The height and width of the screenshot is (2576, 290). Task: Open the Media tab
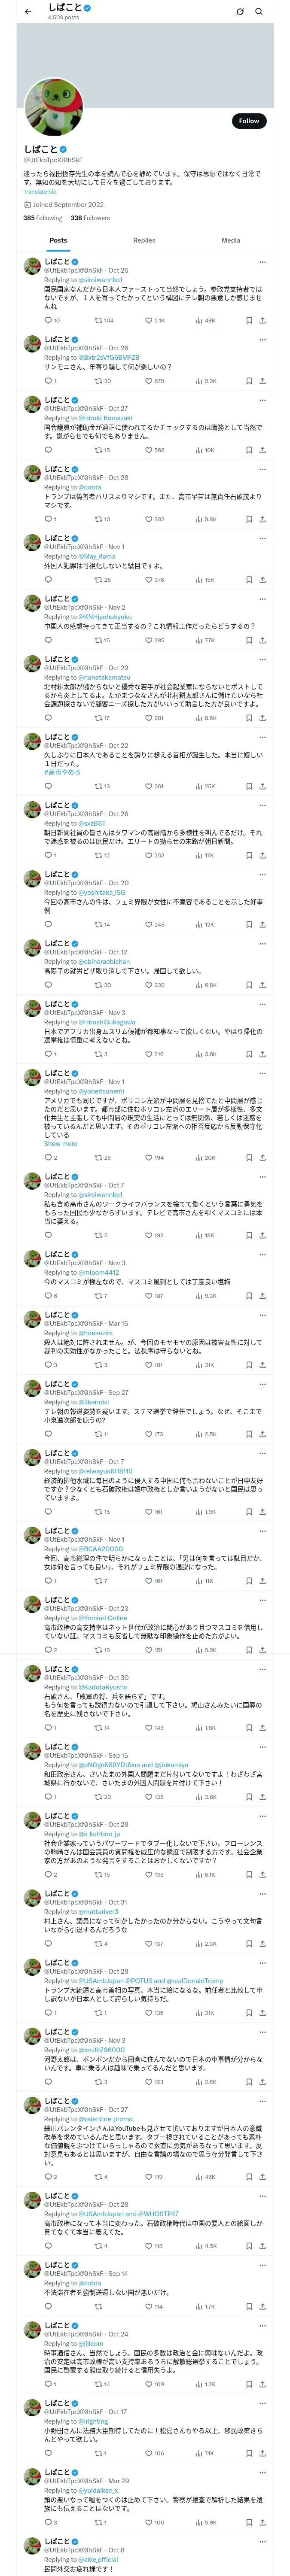click(x=230, y=240)
